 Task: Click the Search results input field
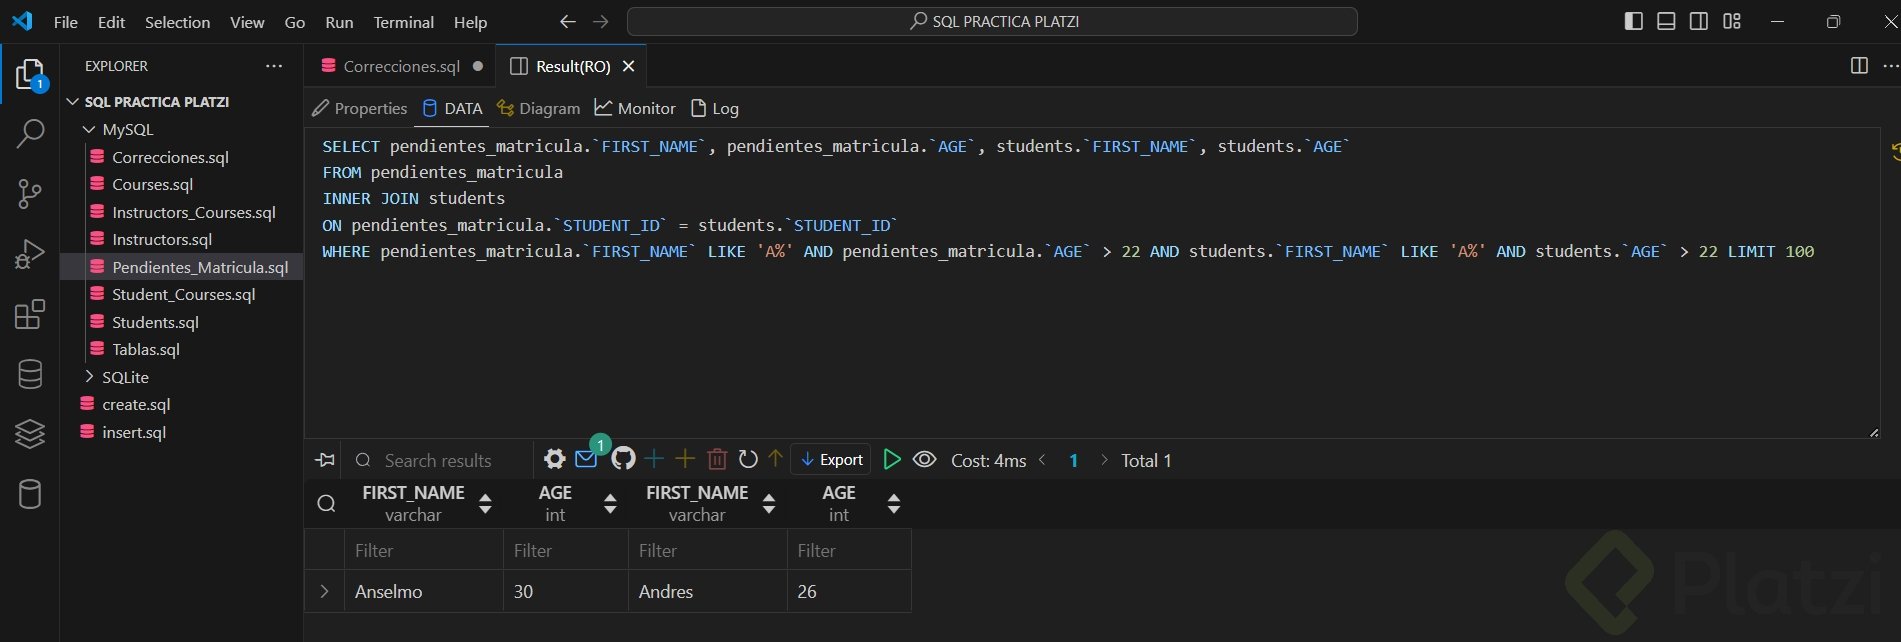(438, 460)
